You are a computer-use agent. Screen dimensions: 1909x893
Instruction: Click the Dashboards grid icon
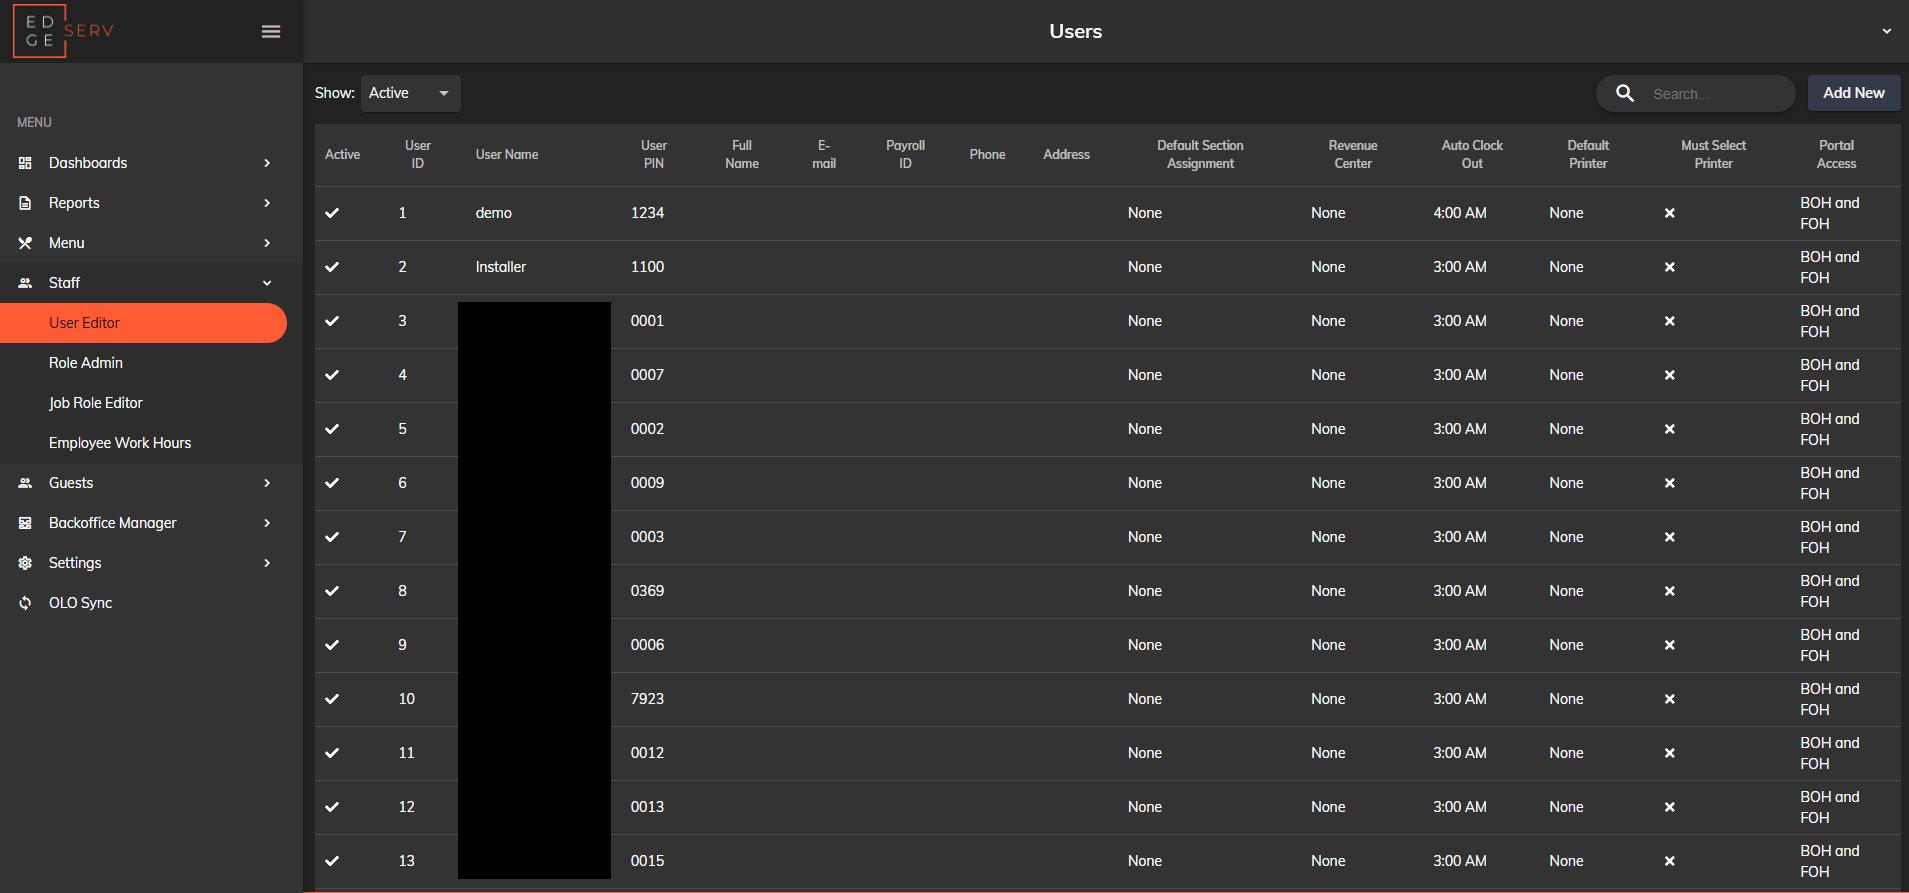tap(26, 163)
